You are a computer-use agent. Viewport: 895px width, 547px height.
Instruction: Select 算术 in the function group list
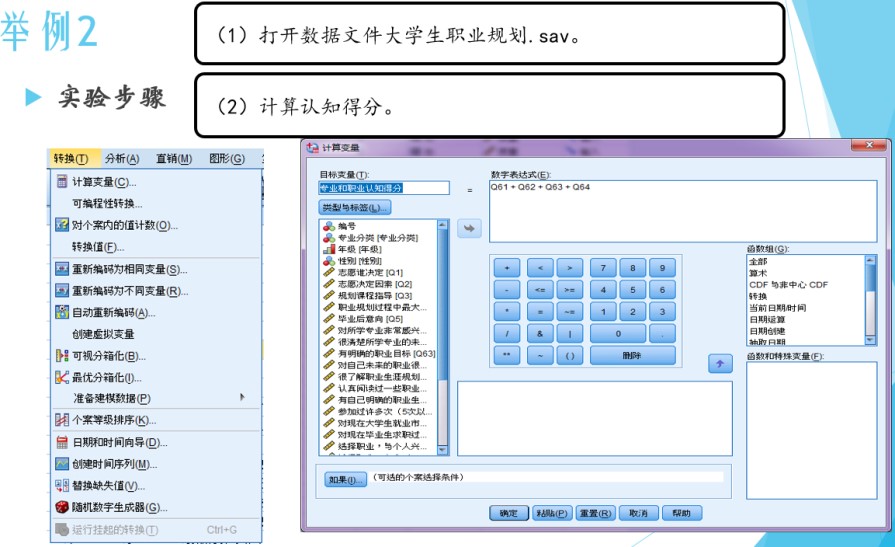pyautogui.click(x=758, y=271)
